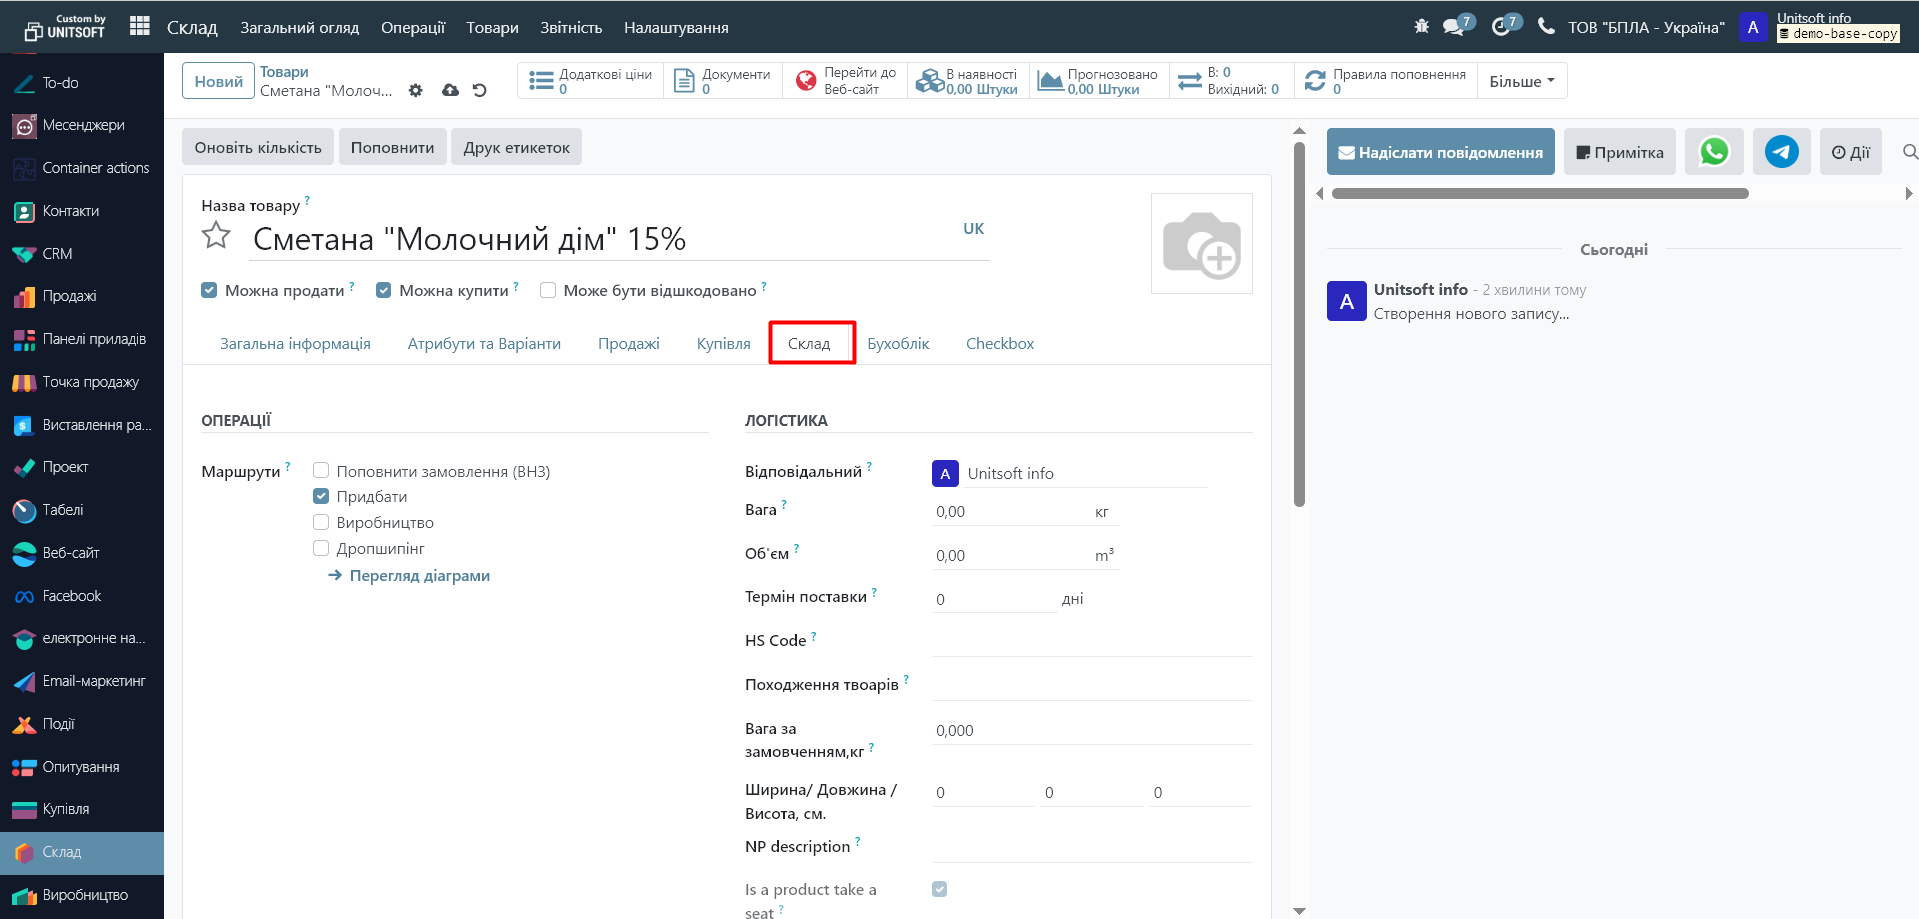Open the apps grid menu icon
Screen dimensions: 1919x919
140,27
